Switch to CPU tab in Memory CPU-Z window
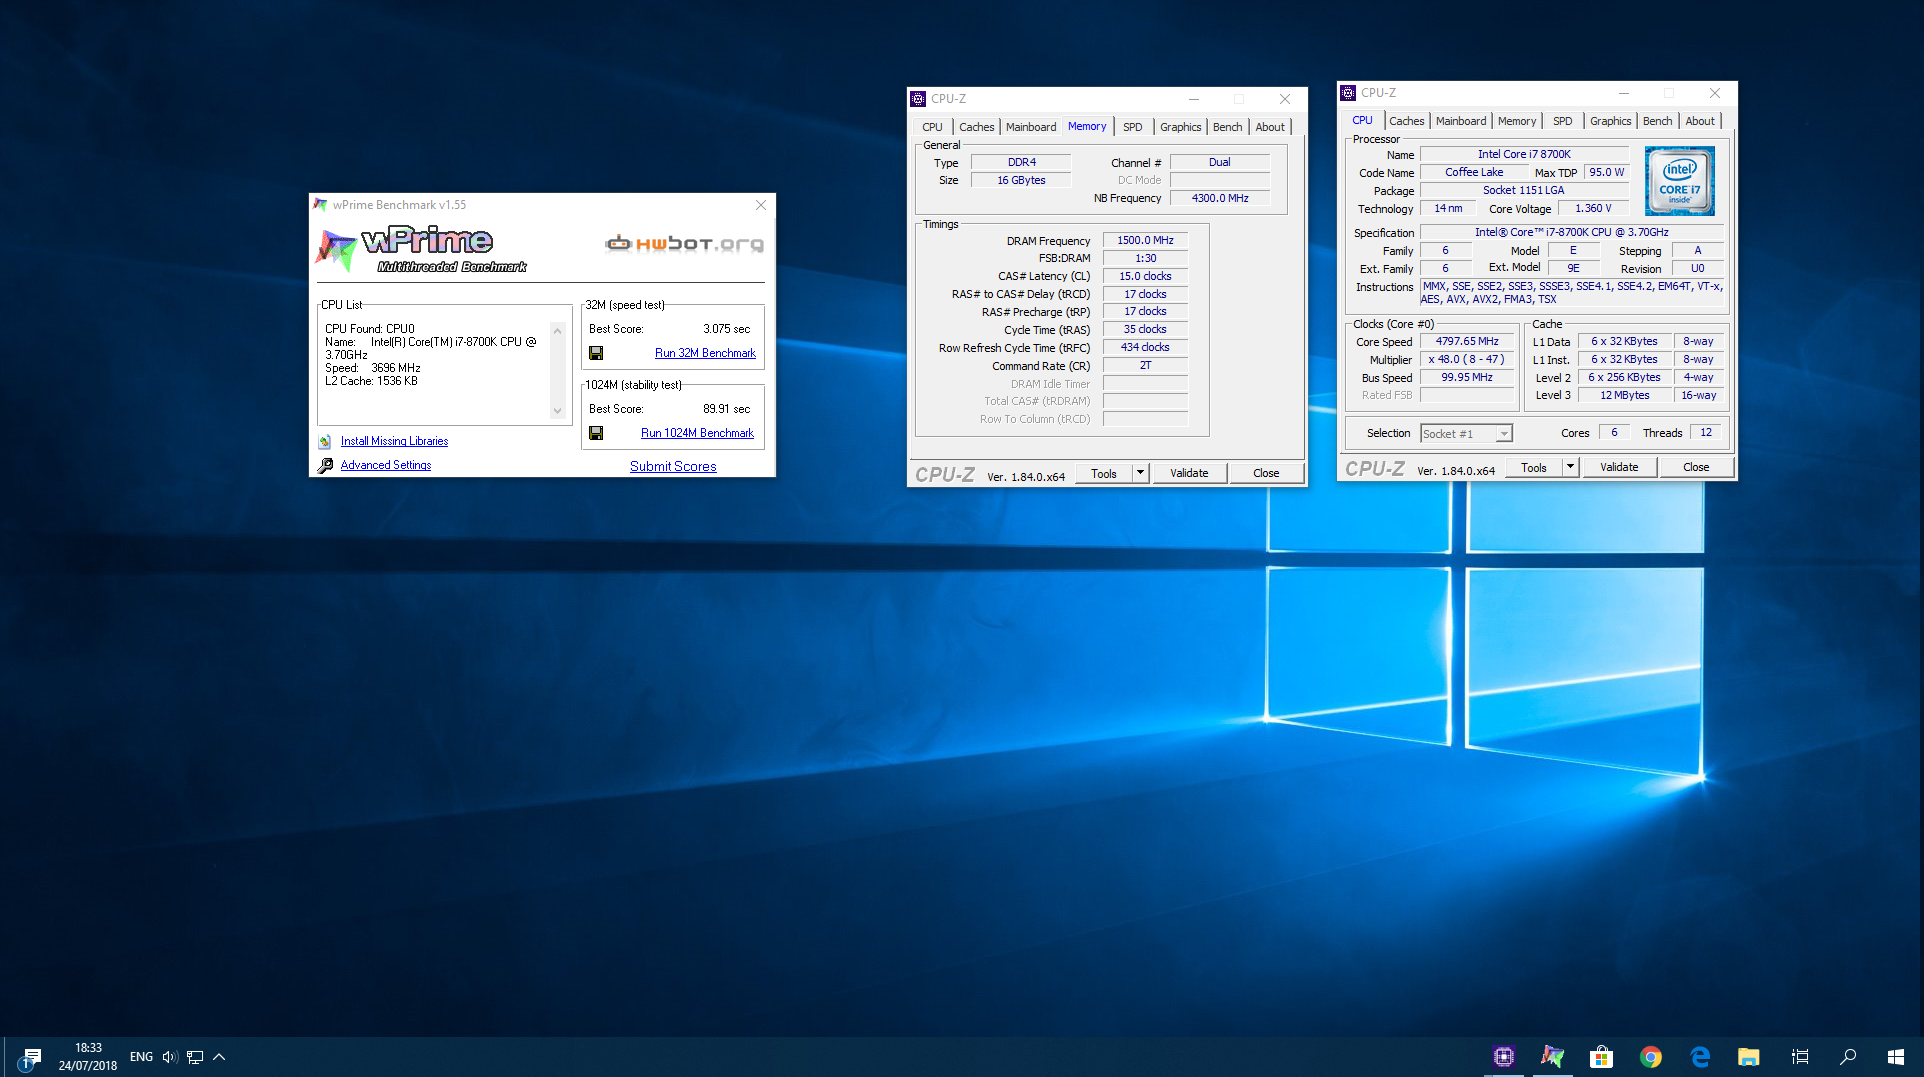1924x1077 pixels. [932, 127]
